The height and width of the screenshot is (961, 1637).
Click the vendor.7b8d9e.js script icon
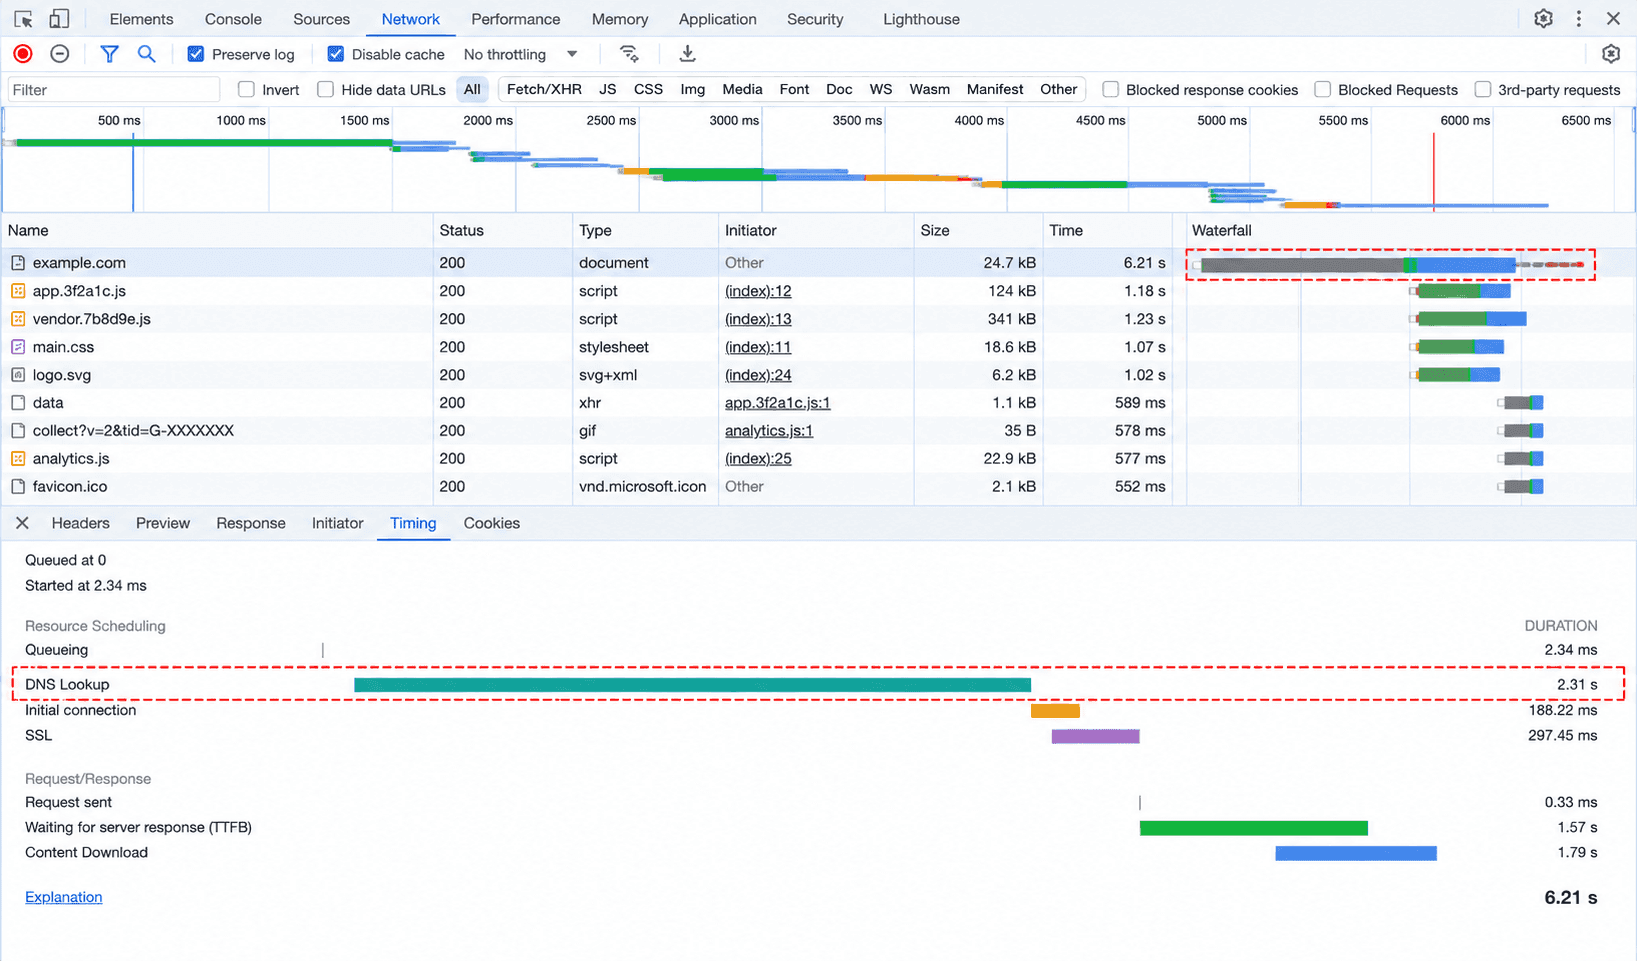[18, 319]
